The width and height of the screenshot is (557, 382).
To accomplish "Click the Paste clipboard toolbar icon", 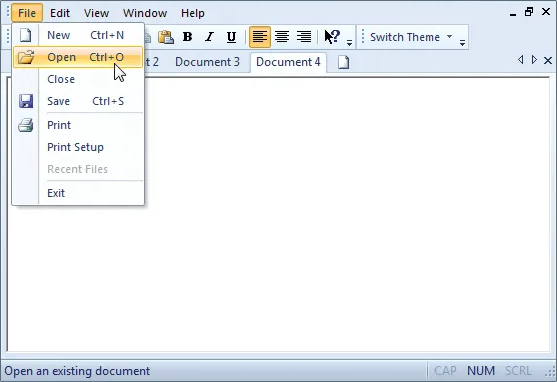I will (x=166, y=37).
